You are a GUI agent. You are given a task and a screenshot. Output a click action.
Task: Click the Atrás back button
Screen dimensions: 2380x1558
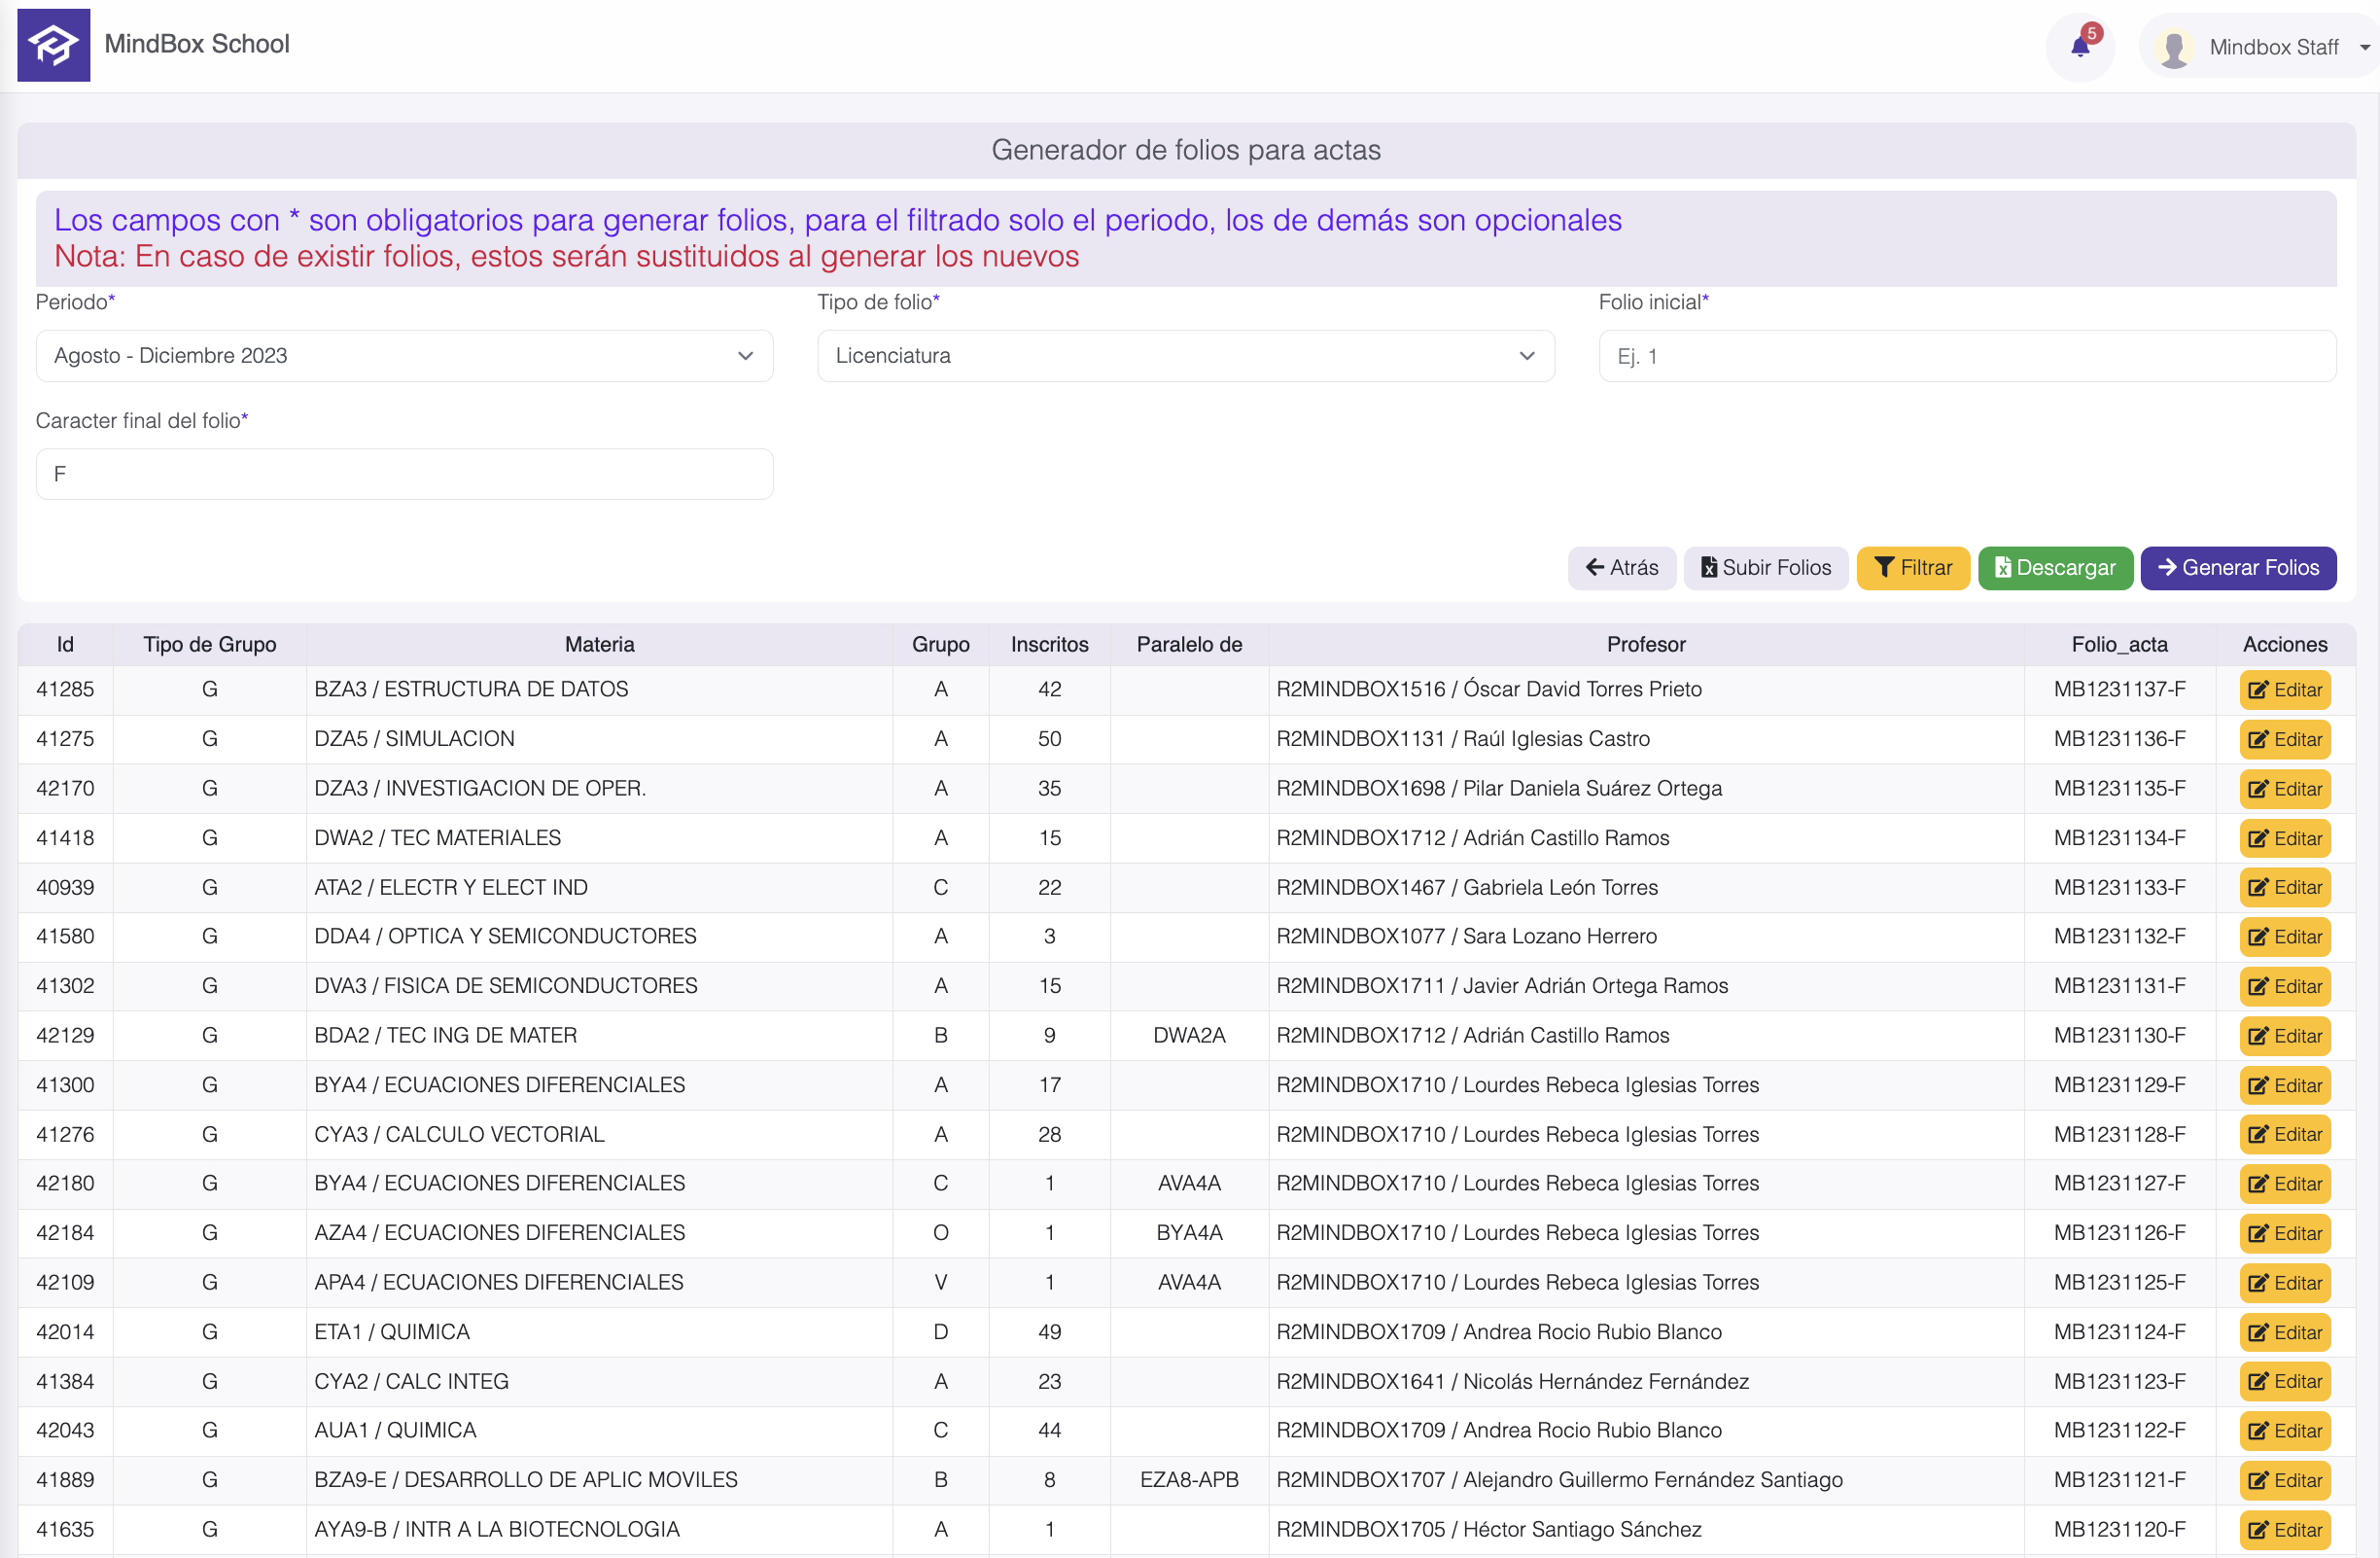(1621, 568)
